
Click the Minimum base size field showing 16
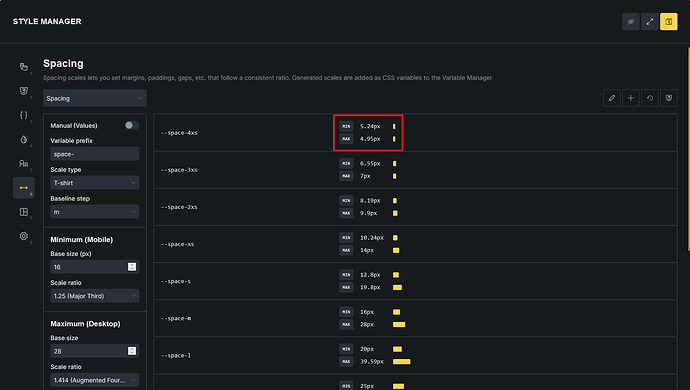point(95,267)
